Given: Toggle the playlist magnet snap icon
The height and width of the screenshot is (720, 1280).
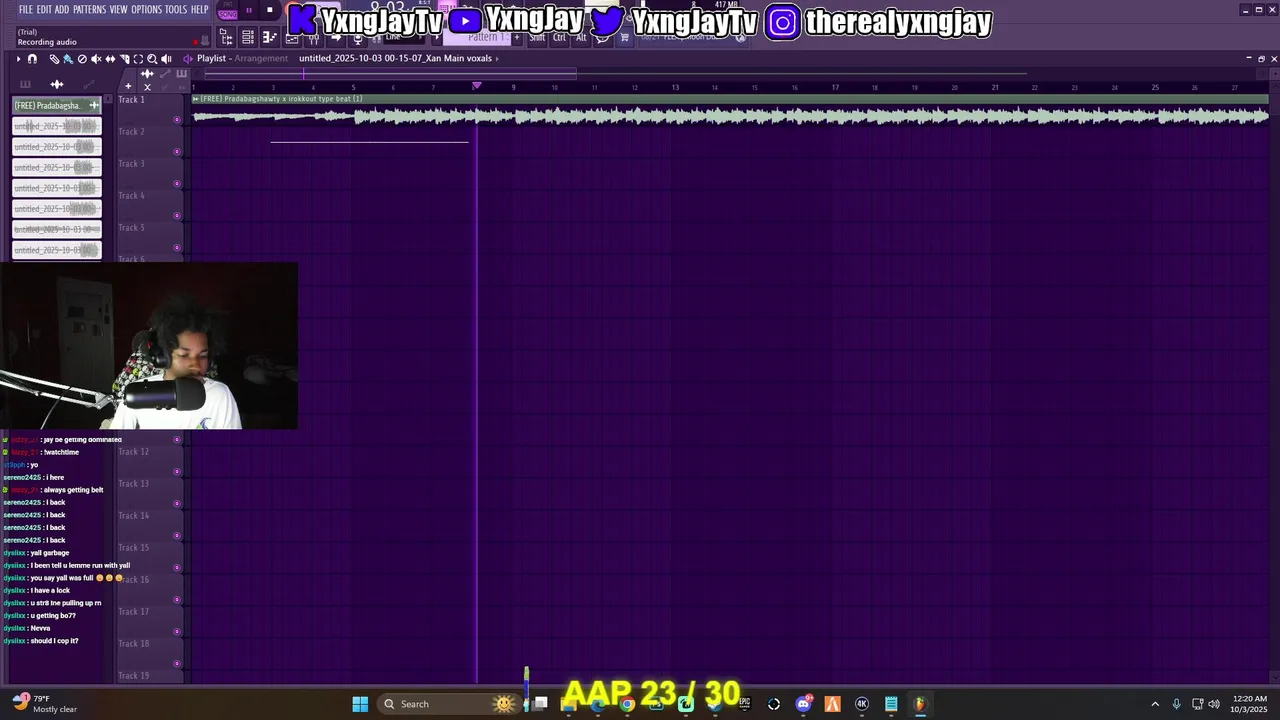Looking at the screenshot, I should point(32,59).
